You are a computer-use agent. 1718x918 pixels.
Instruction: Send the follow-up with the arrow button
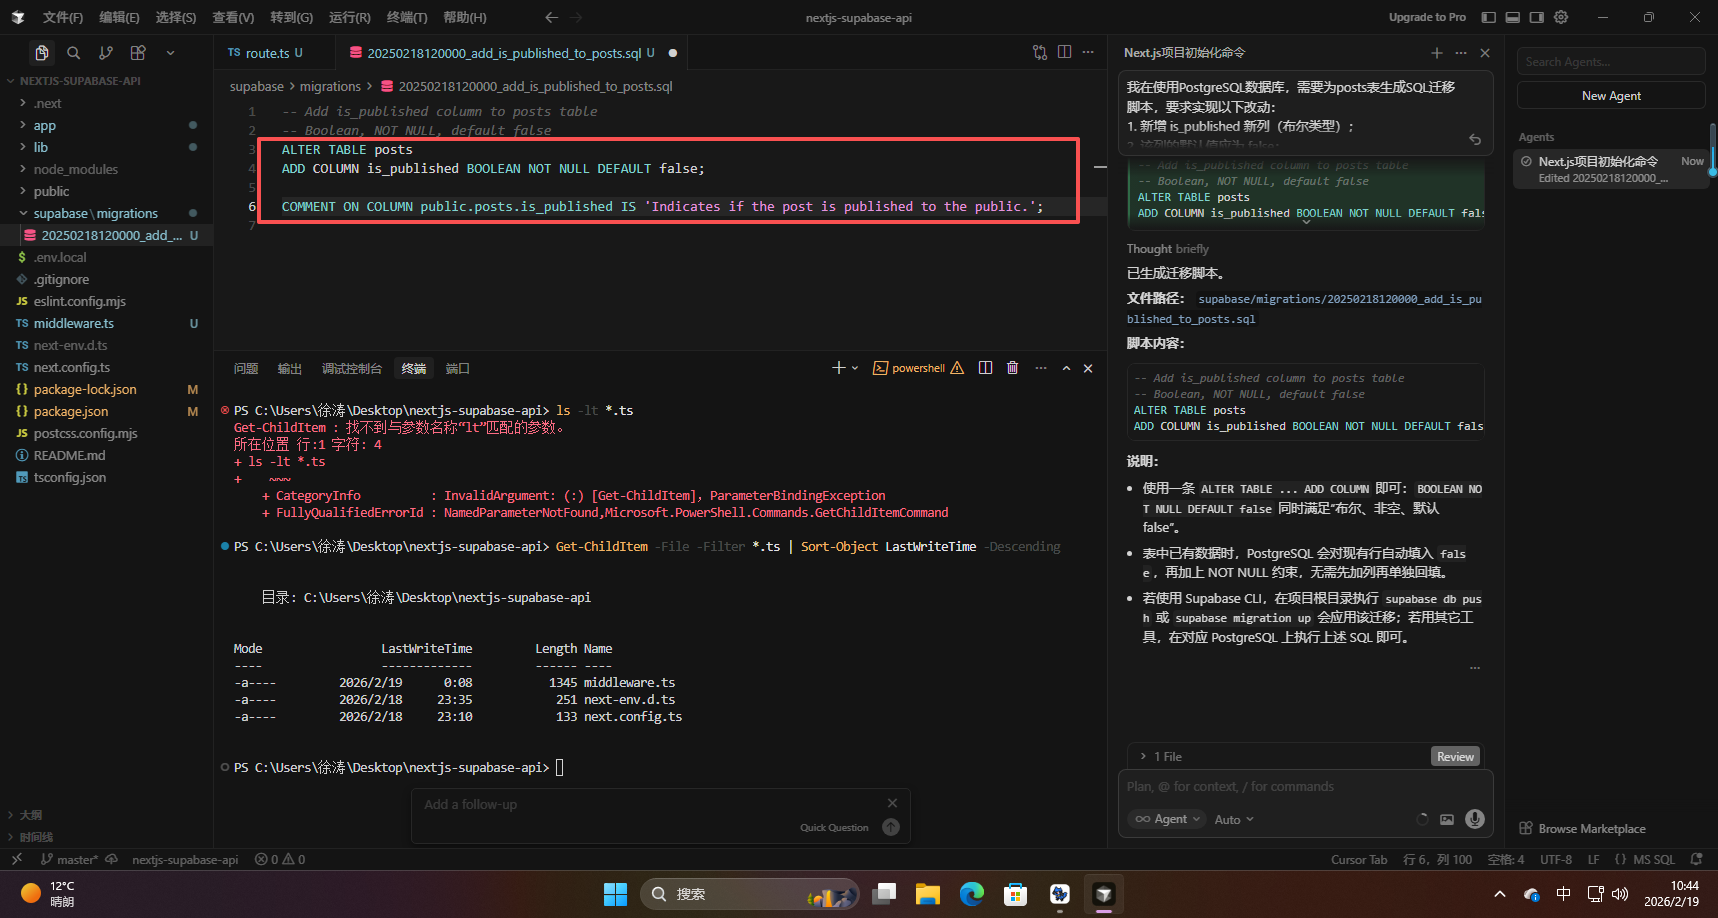click(891, 827)
